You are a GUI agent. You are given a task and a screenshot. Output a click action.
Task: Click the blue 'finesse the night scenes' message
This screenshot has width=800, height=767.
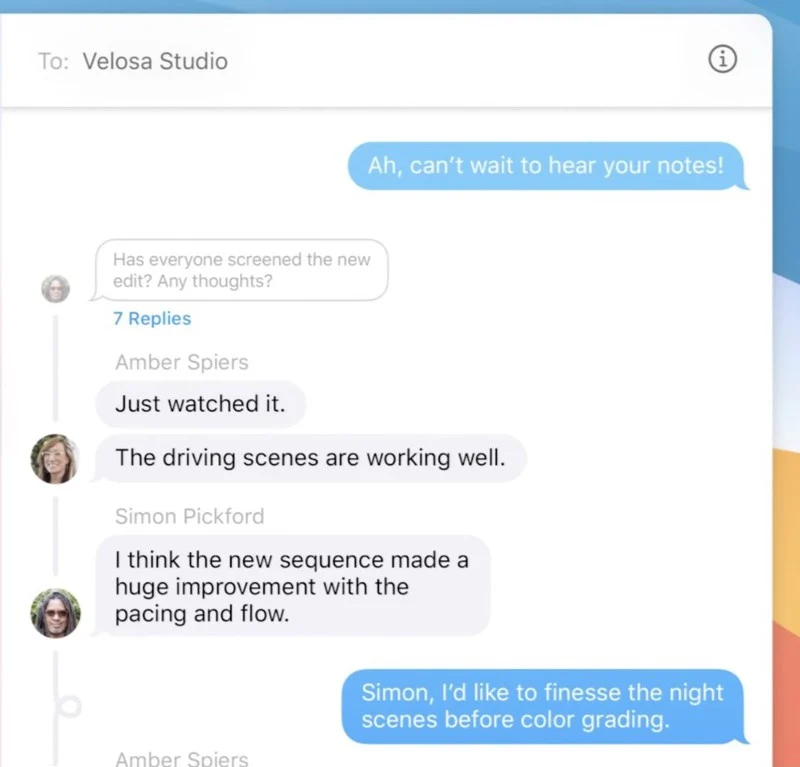coord(542,706)
